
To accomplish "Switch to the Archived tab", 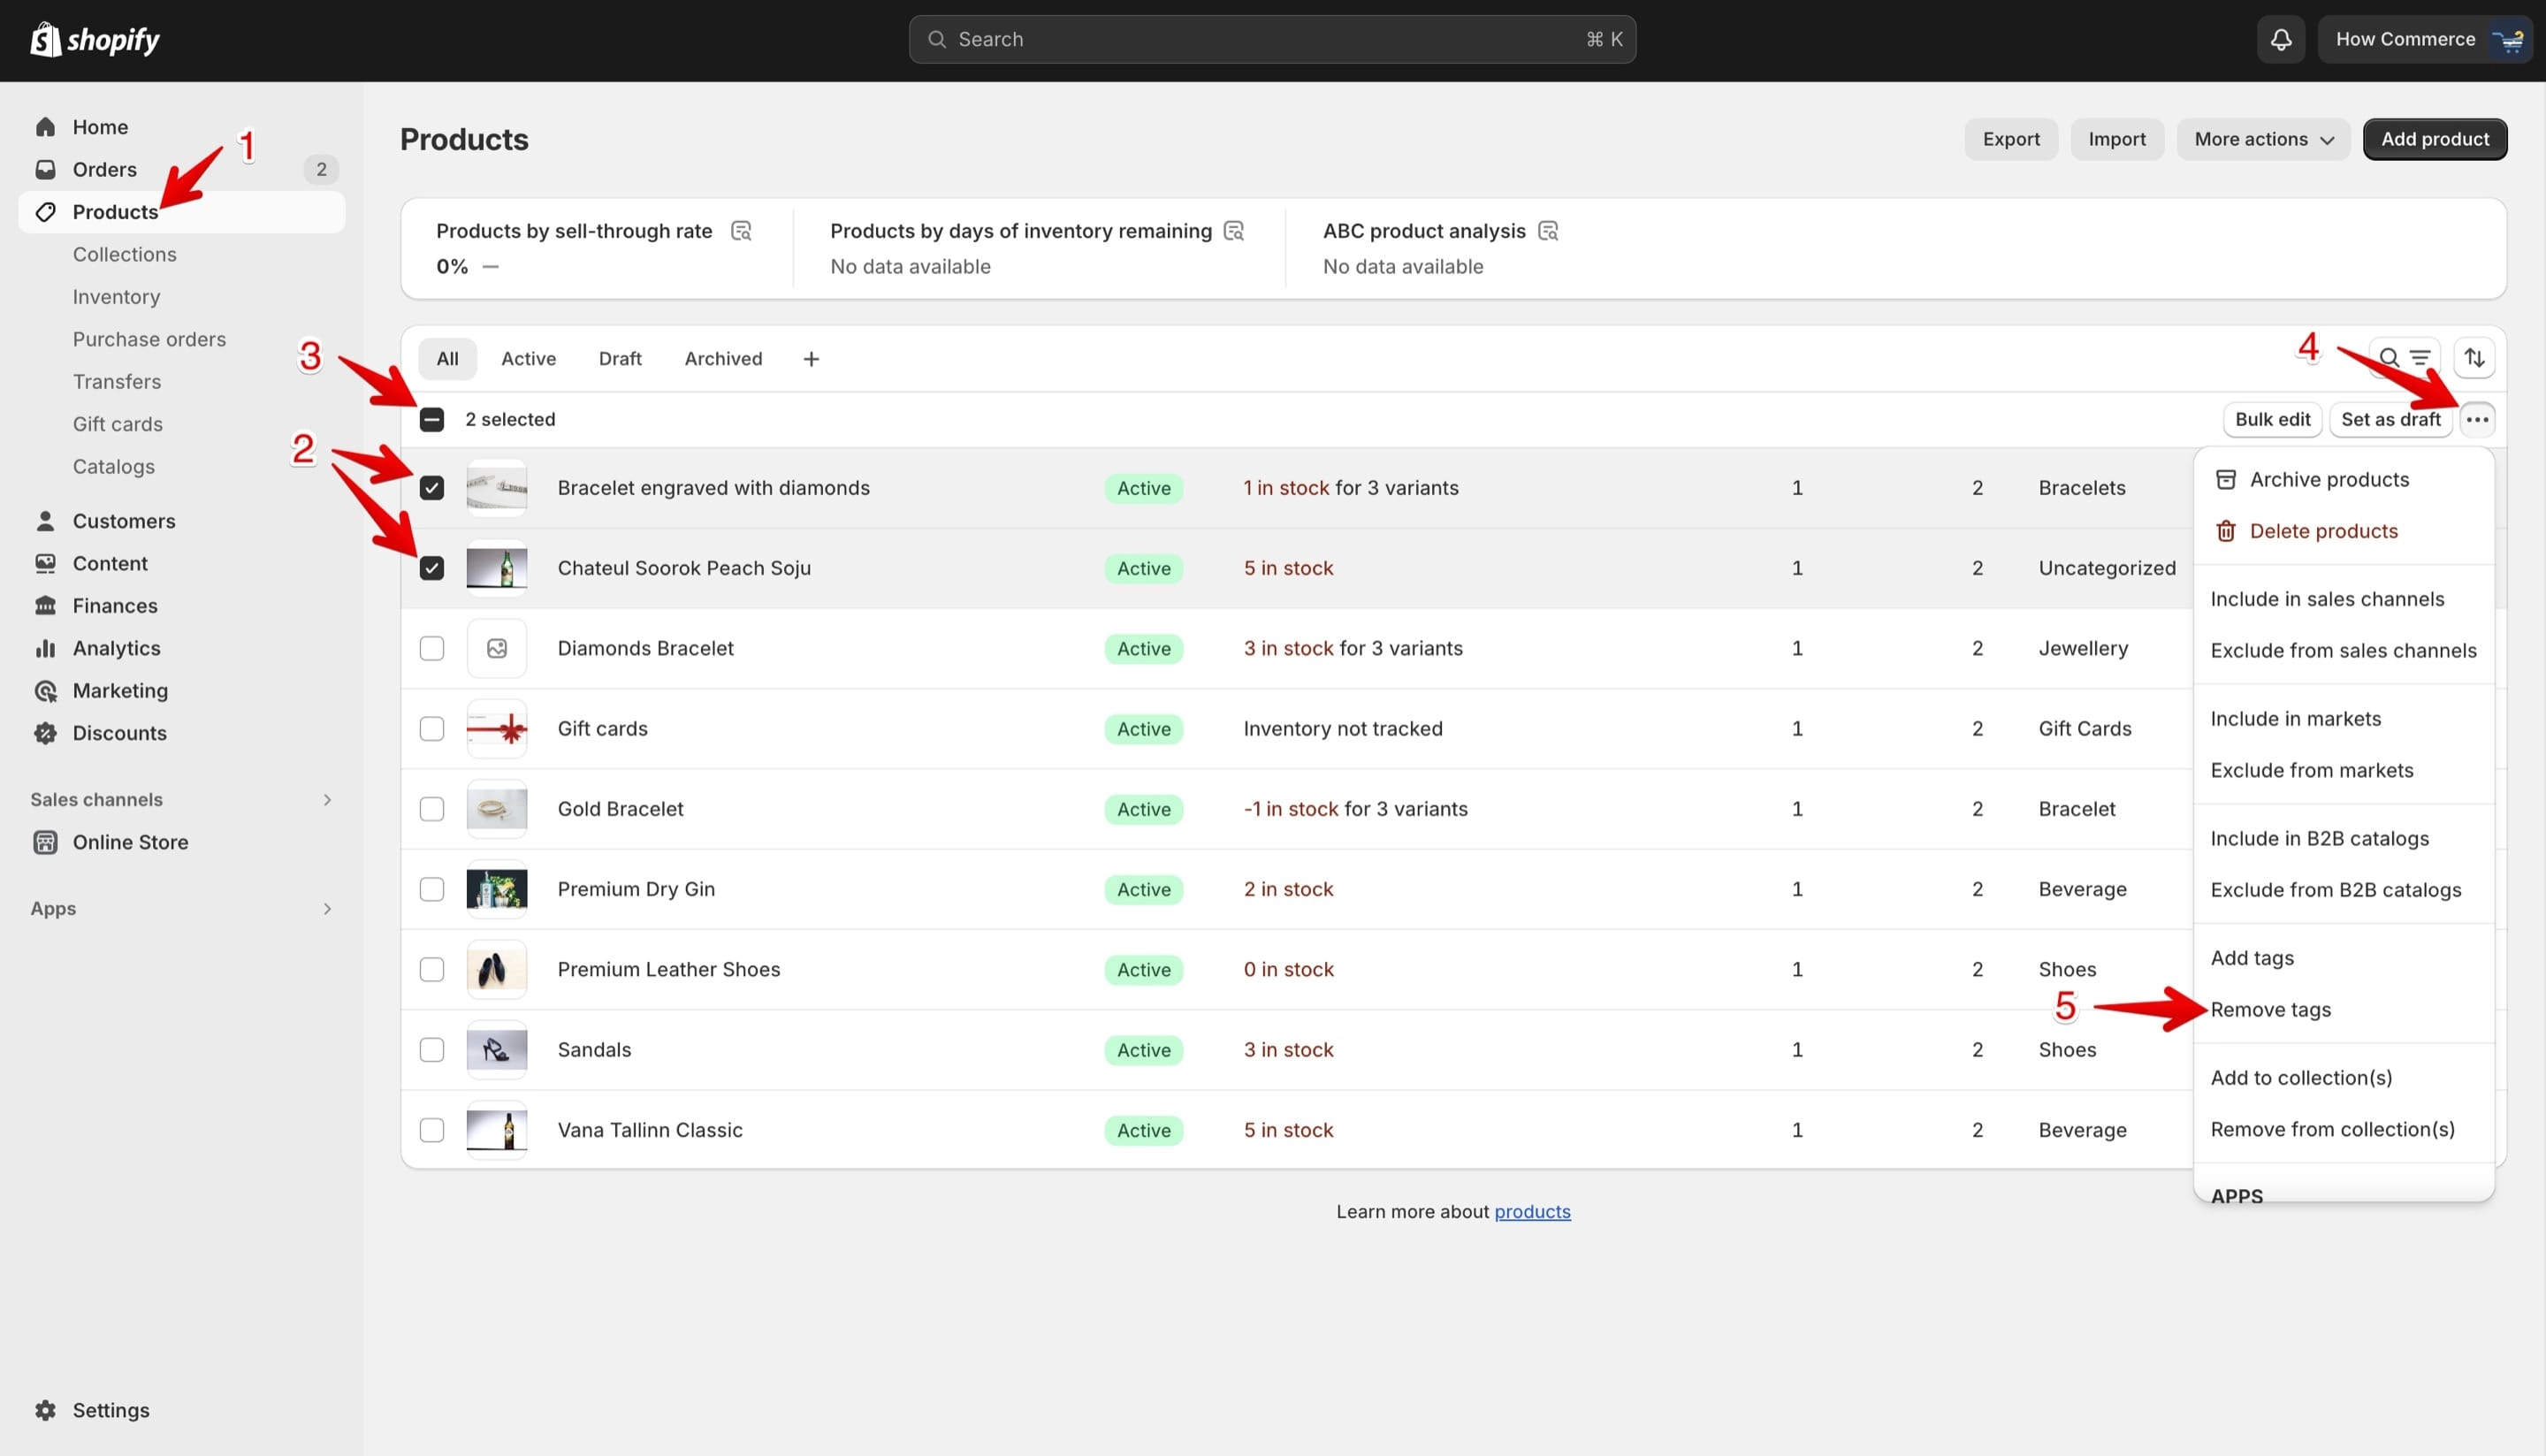I will (x=723, y=359).
